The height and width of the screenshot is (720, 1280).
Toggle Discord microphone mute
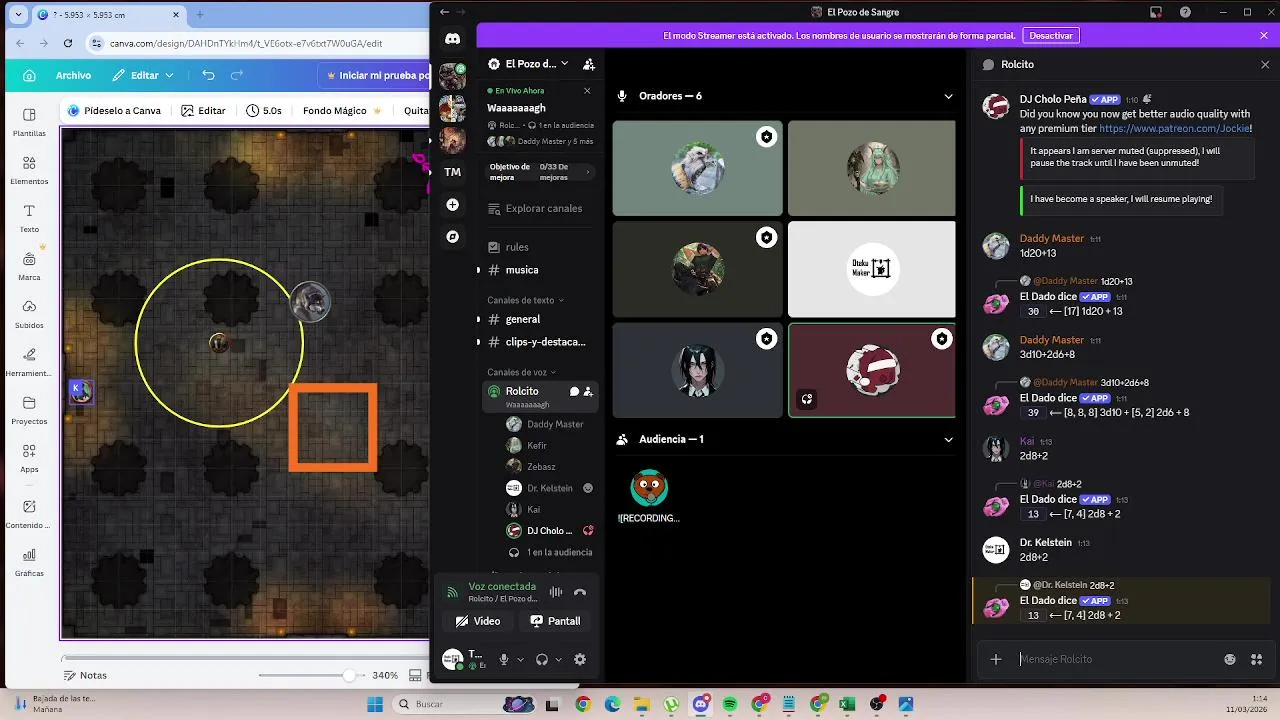pyautogui.click(x=504, y=659)
